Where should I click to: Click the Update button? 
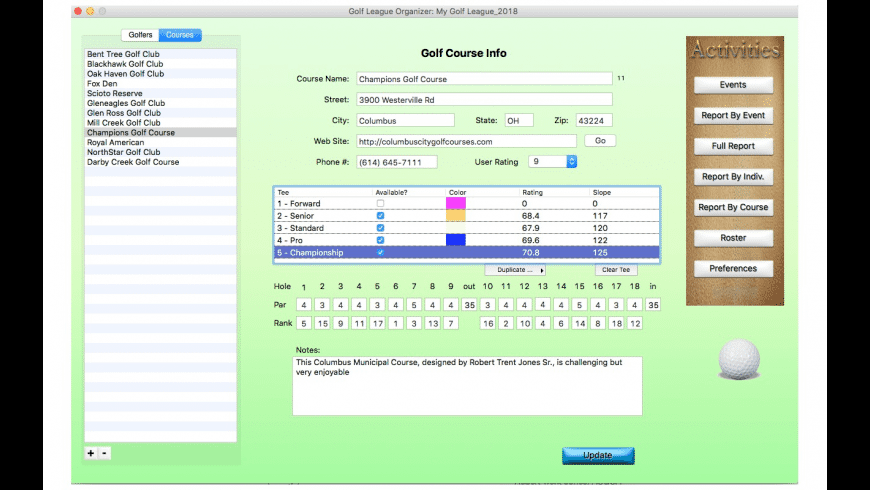pyautogui.click(x=598, y=456)
